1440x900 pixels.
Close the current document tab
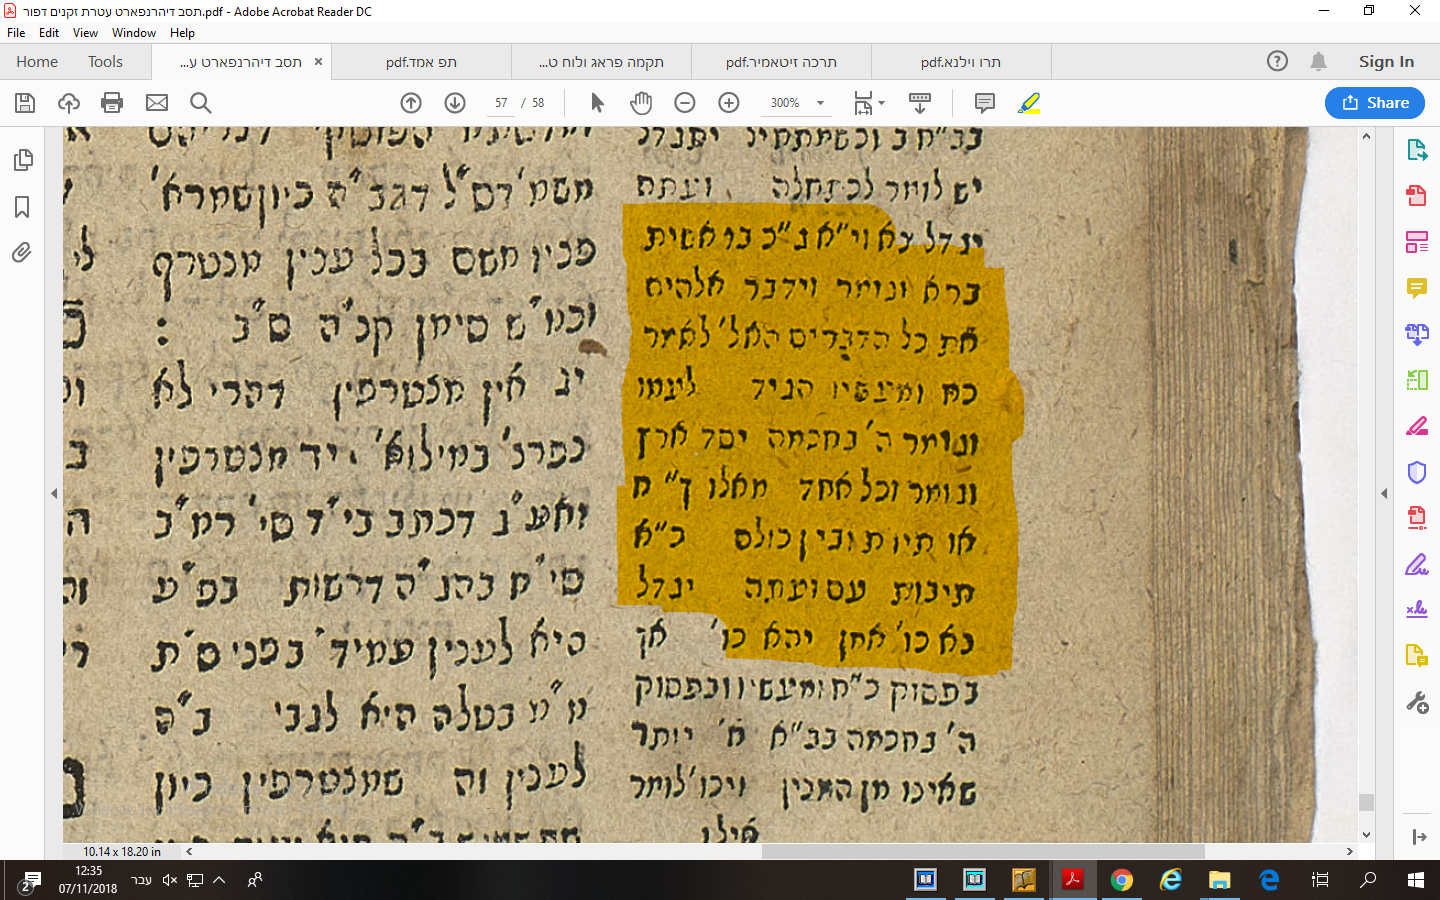318,62
